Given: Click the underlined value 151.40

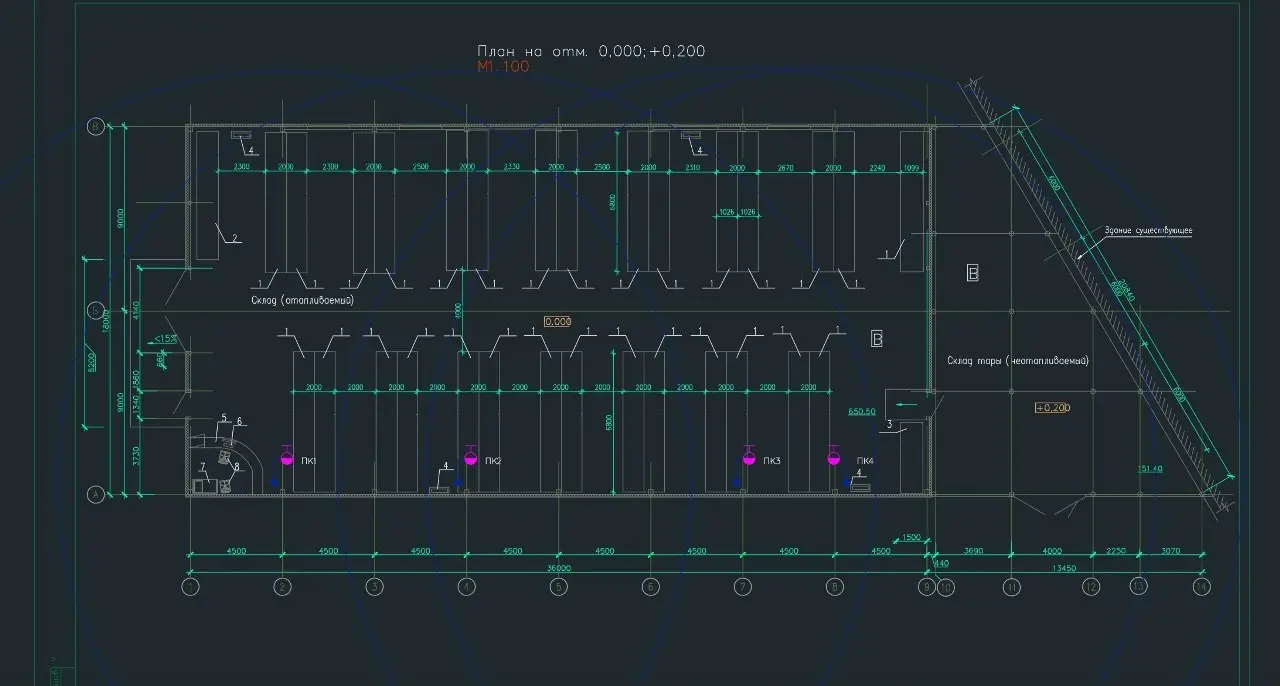Looking at the screenshot, I should [1151, 467].
